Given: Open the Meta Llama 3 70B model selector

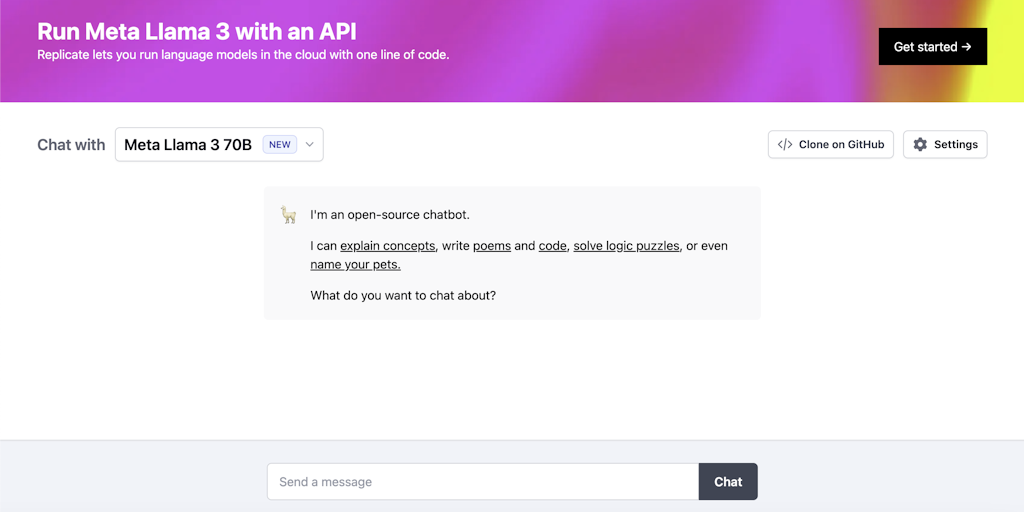Looking at the screenshot, I should [188, 145].
